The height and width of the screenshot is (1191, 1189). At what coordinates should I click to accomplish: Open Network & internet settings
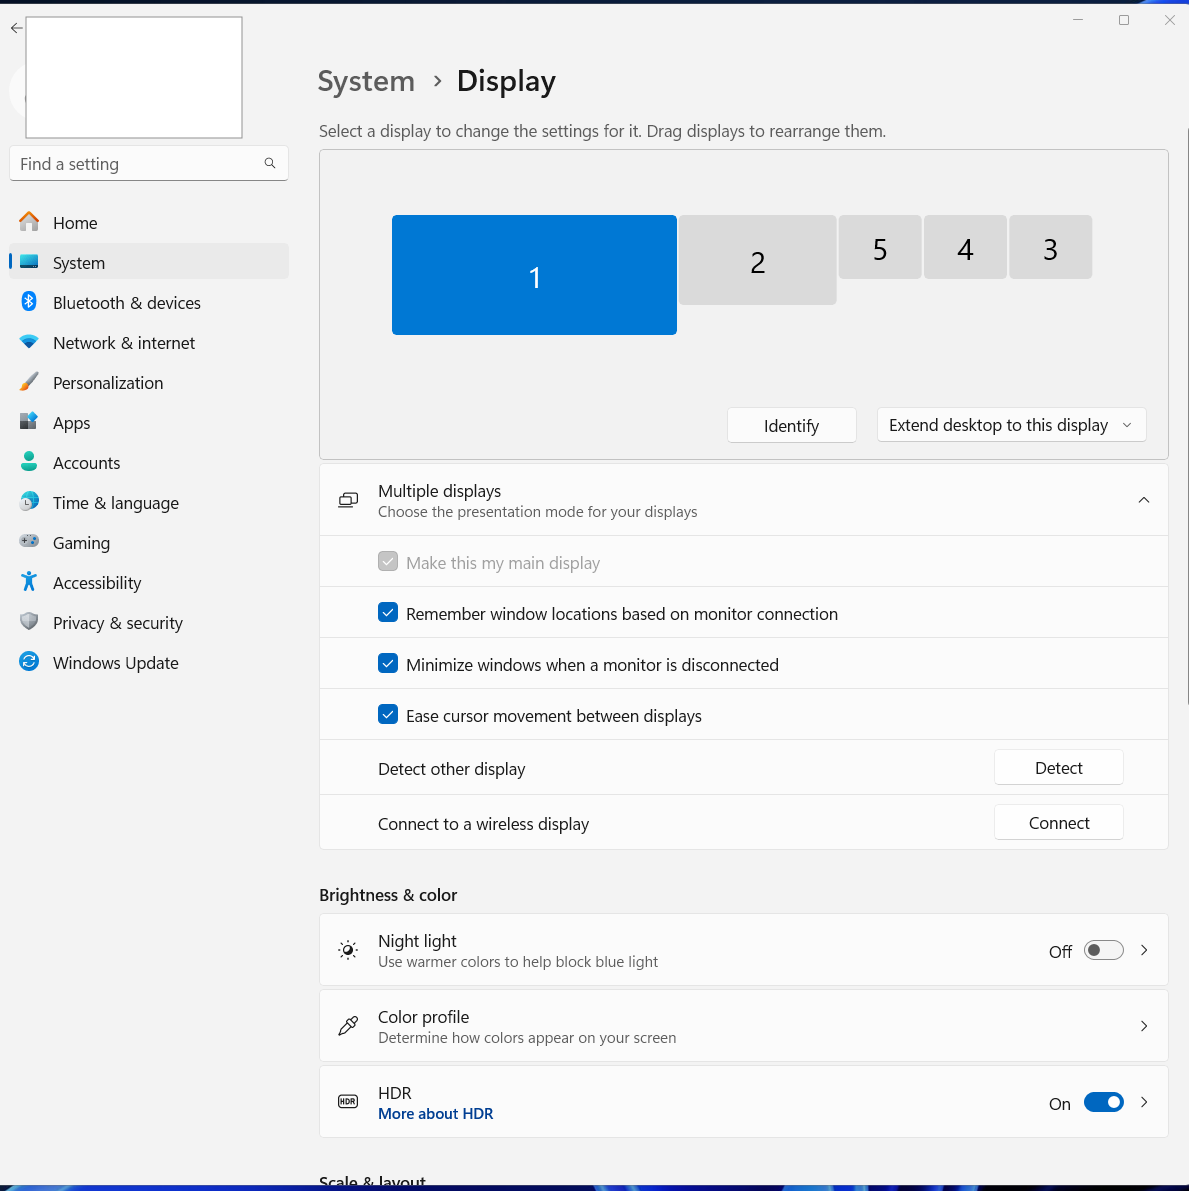pyautogui.click(x=149, y=343)
